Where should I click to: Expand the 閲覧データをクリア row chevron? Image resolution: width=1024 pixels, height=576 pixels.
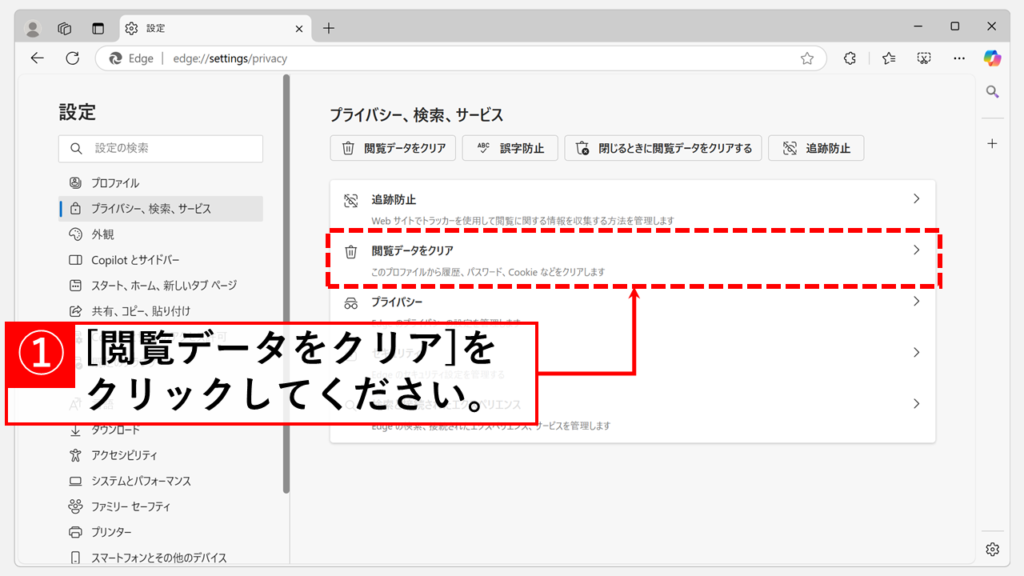click(x=915, y=250)
